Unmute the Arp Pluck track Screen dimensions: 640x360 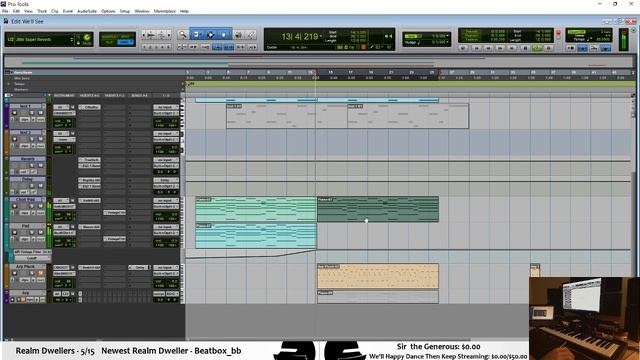tap(40, 273)
